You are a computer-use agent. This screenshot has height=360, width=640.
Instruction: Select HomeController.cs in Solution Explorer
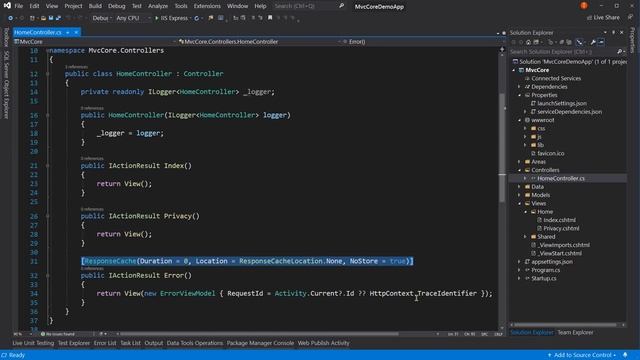[x=560, y=178]
